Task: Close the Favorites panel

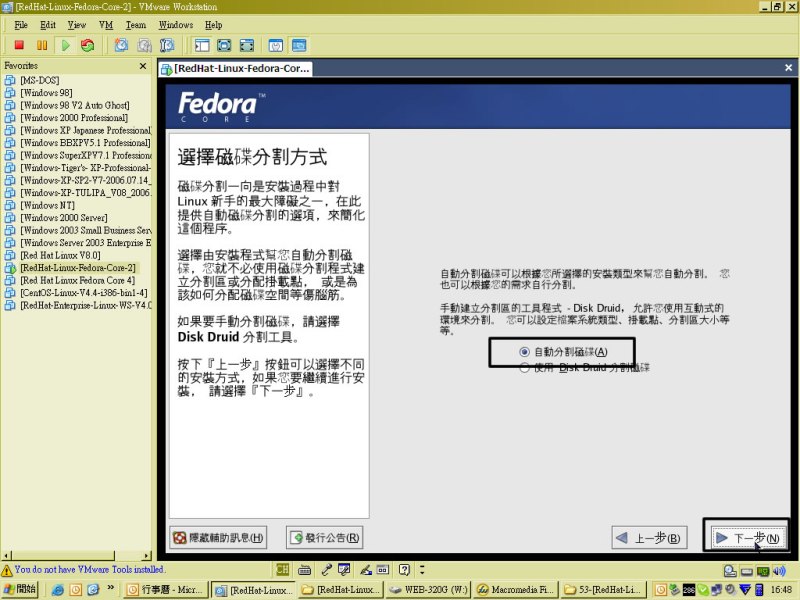Action: click(143, 66)
